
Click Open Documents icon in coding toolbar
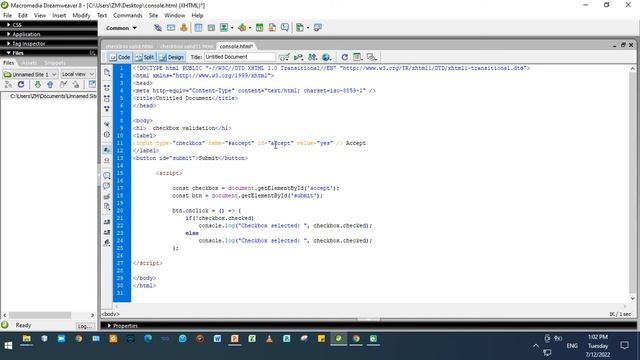[x=107, y=72]
